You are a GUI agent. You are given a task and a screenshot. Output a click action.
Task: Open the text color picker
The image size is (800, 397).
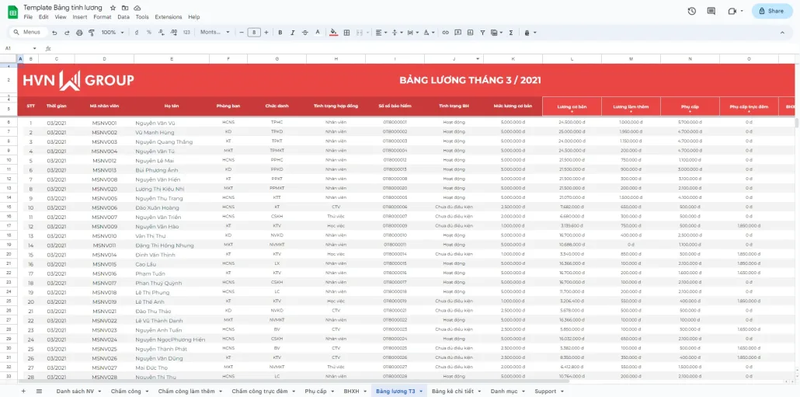[x=317, y=33]
